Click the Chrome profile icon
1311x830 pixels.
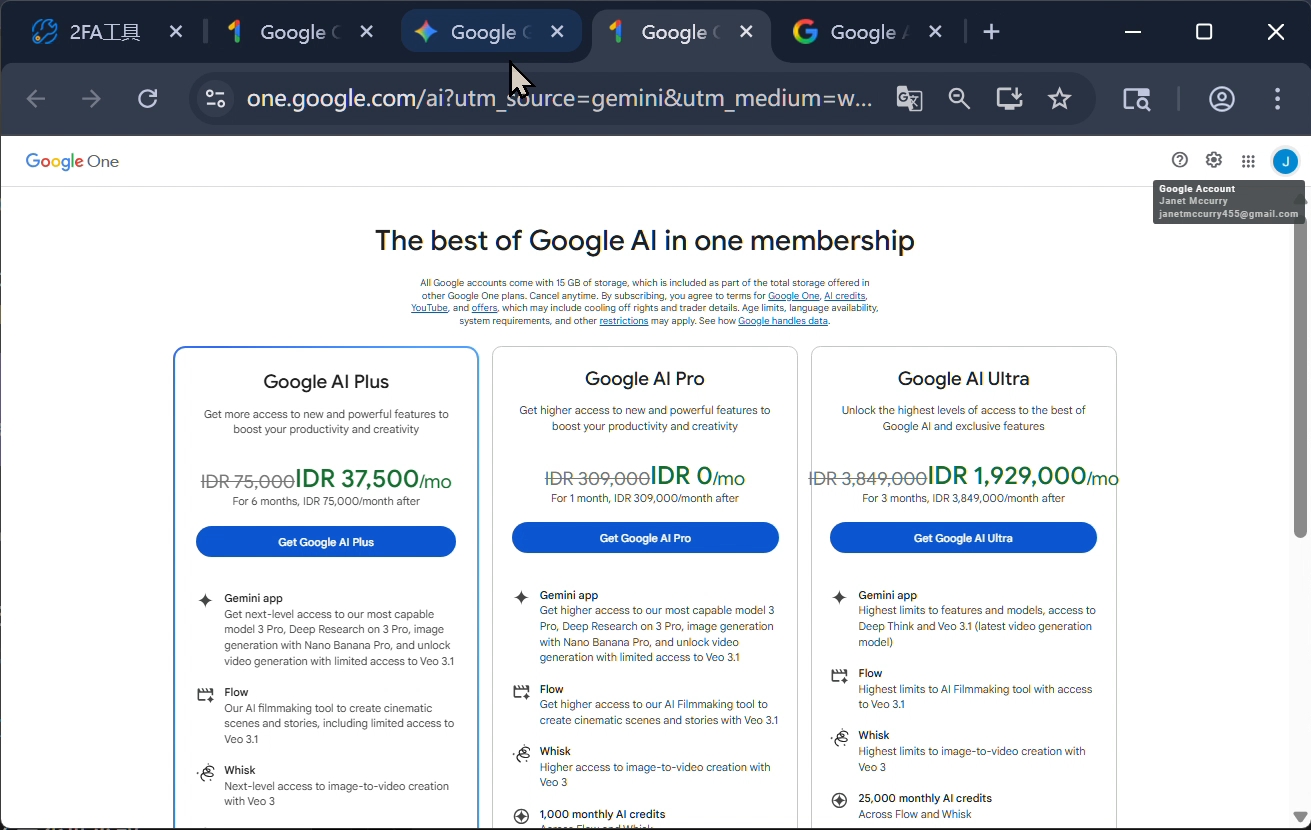point(1222,98)
